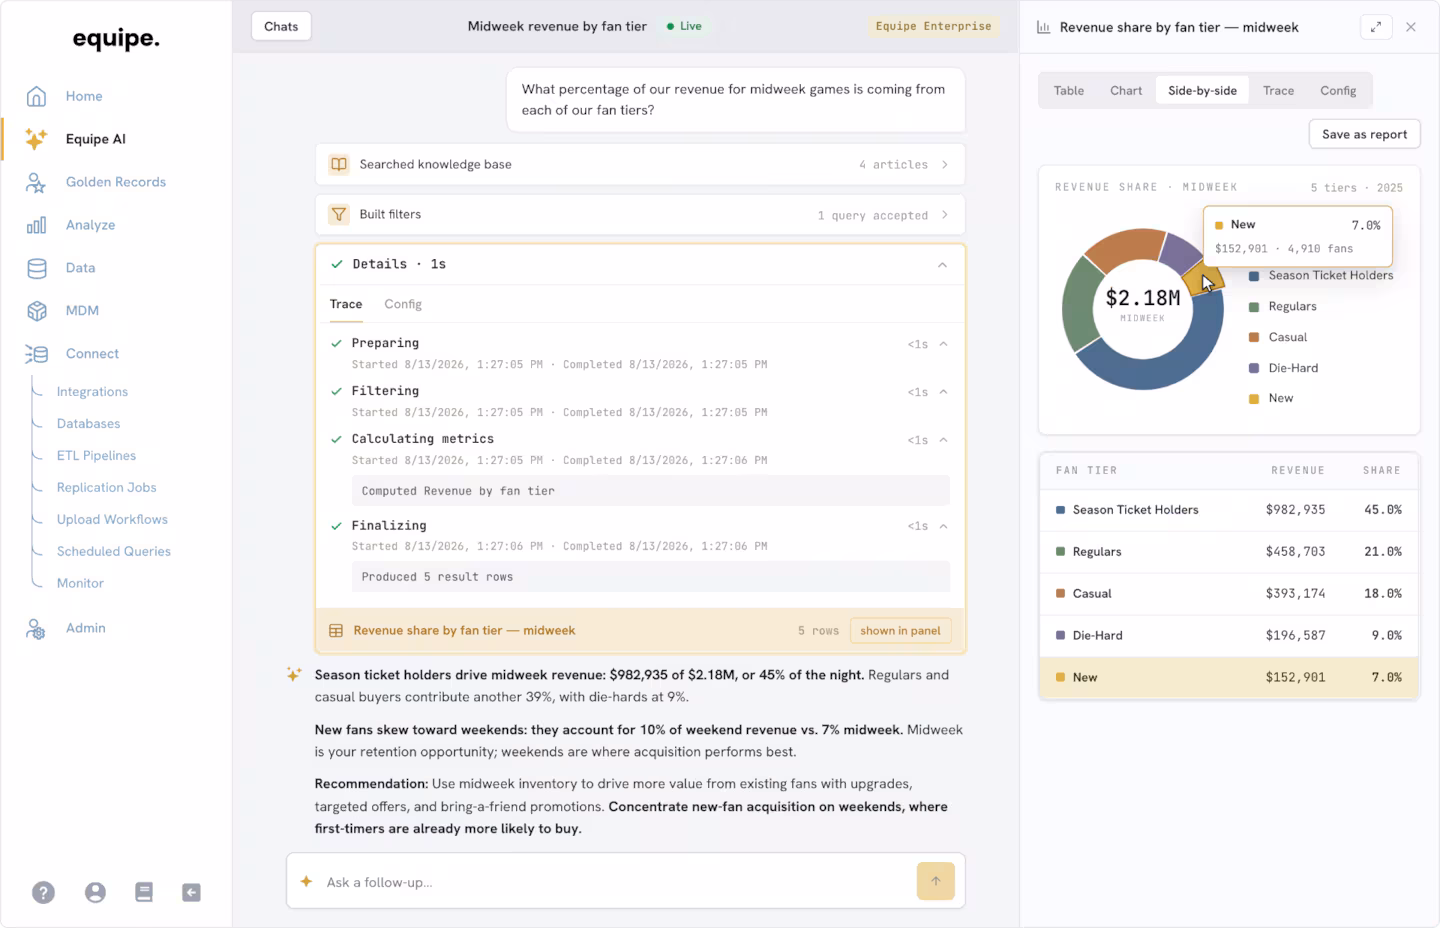Expand Built filters row
The image size is (1440, 928).
tap(640, 215)
